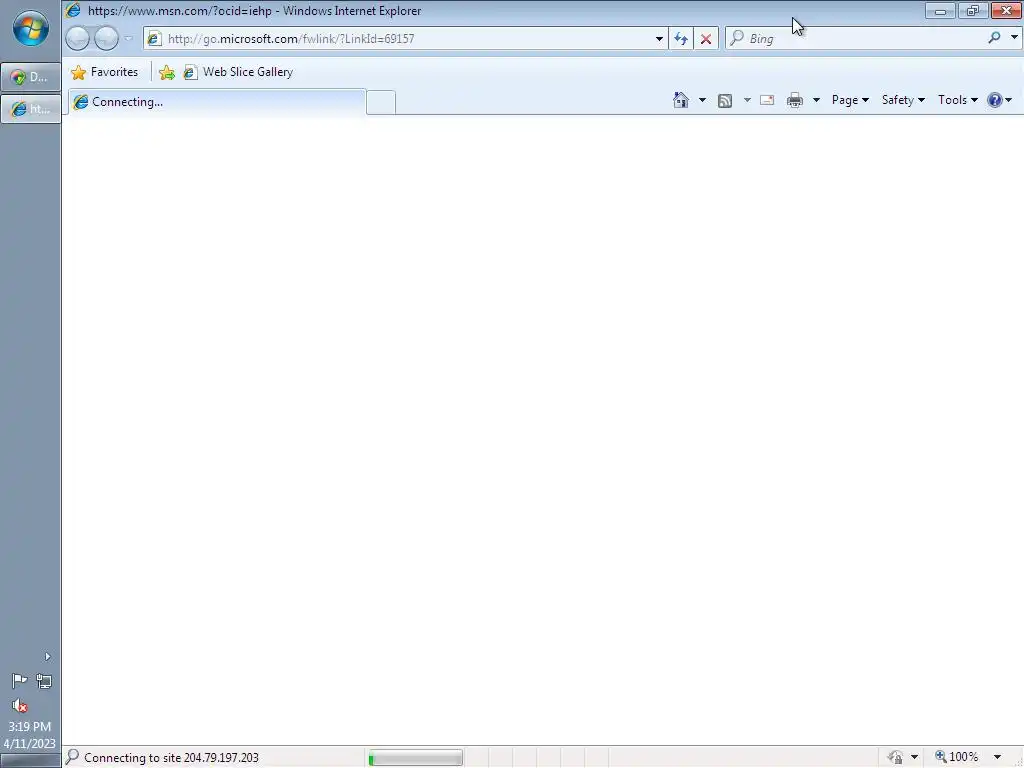
Task: Expand the security zone dropdown arrow
Action: (x=914, y=757)
